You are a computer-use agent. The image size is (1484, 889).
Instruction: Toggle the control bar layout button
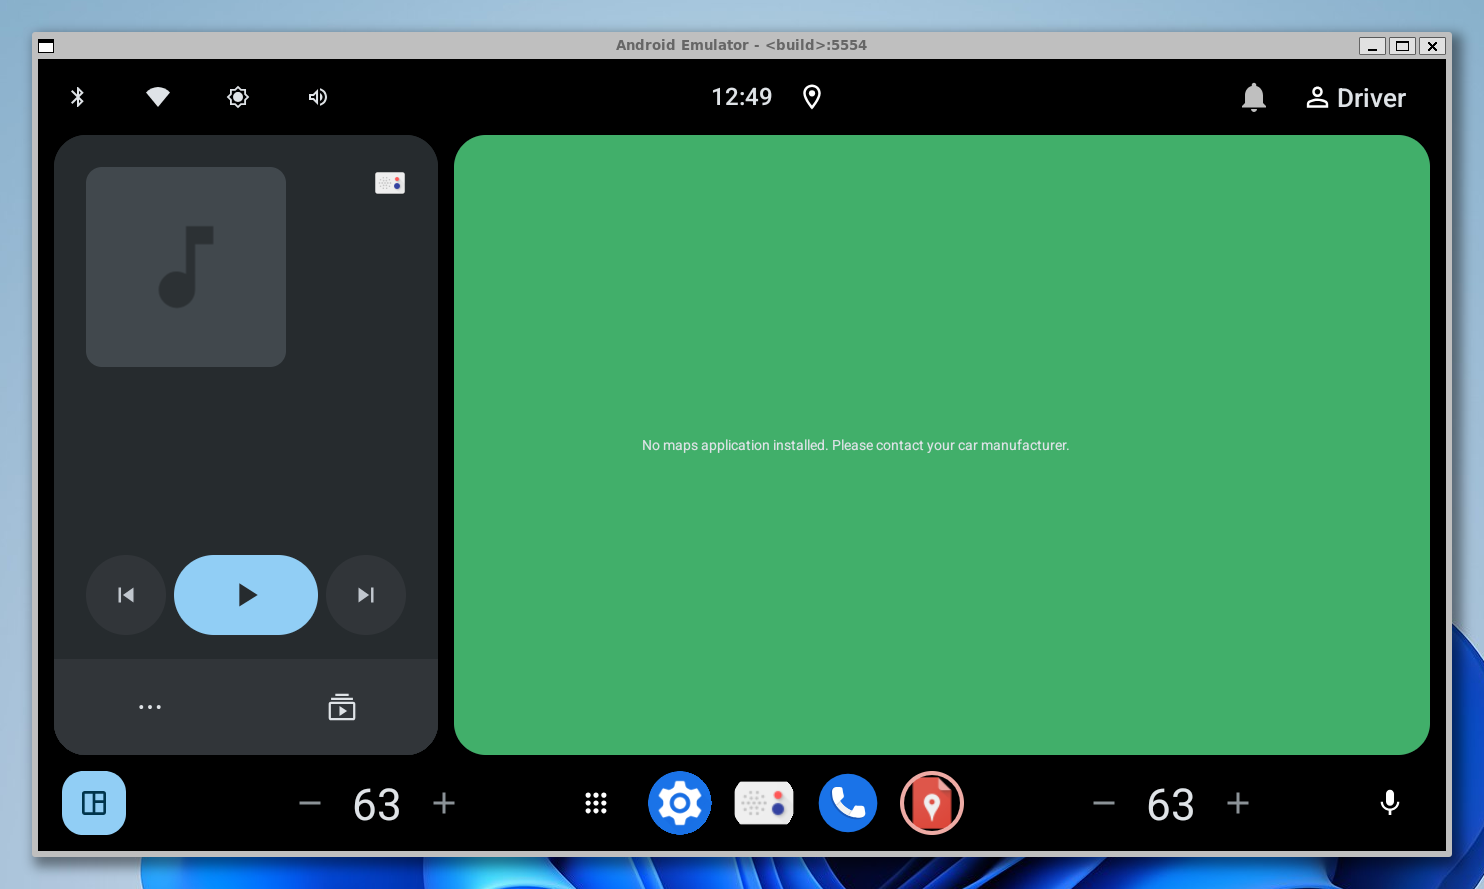[x=94, y=803]
